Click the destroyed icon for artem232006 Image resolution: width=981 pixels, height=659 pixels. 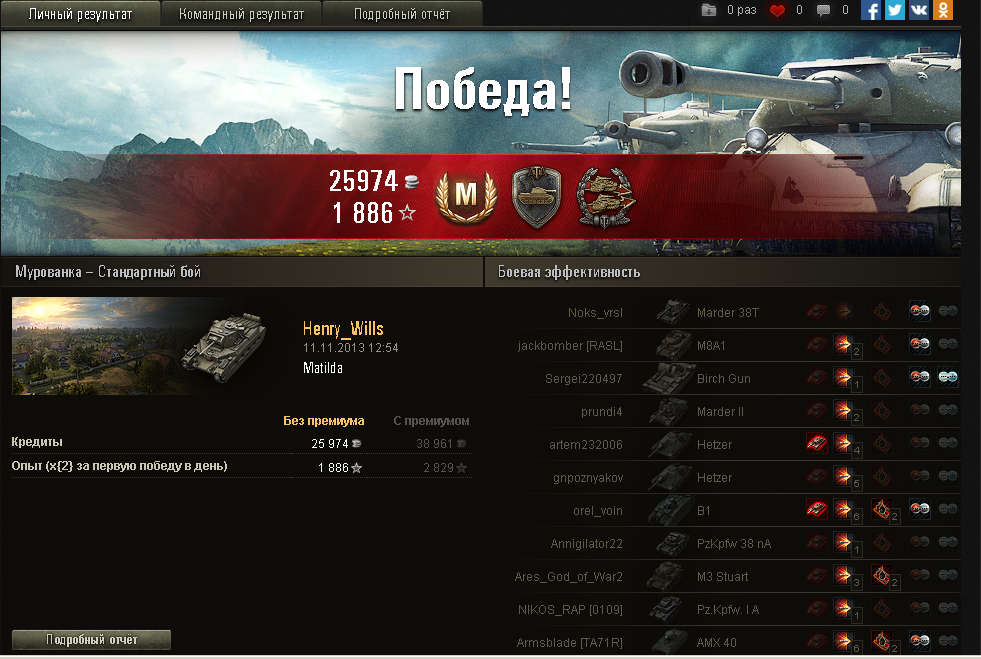click(816, 443)
